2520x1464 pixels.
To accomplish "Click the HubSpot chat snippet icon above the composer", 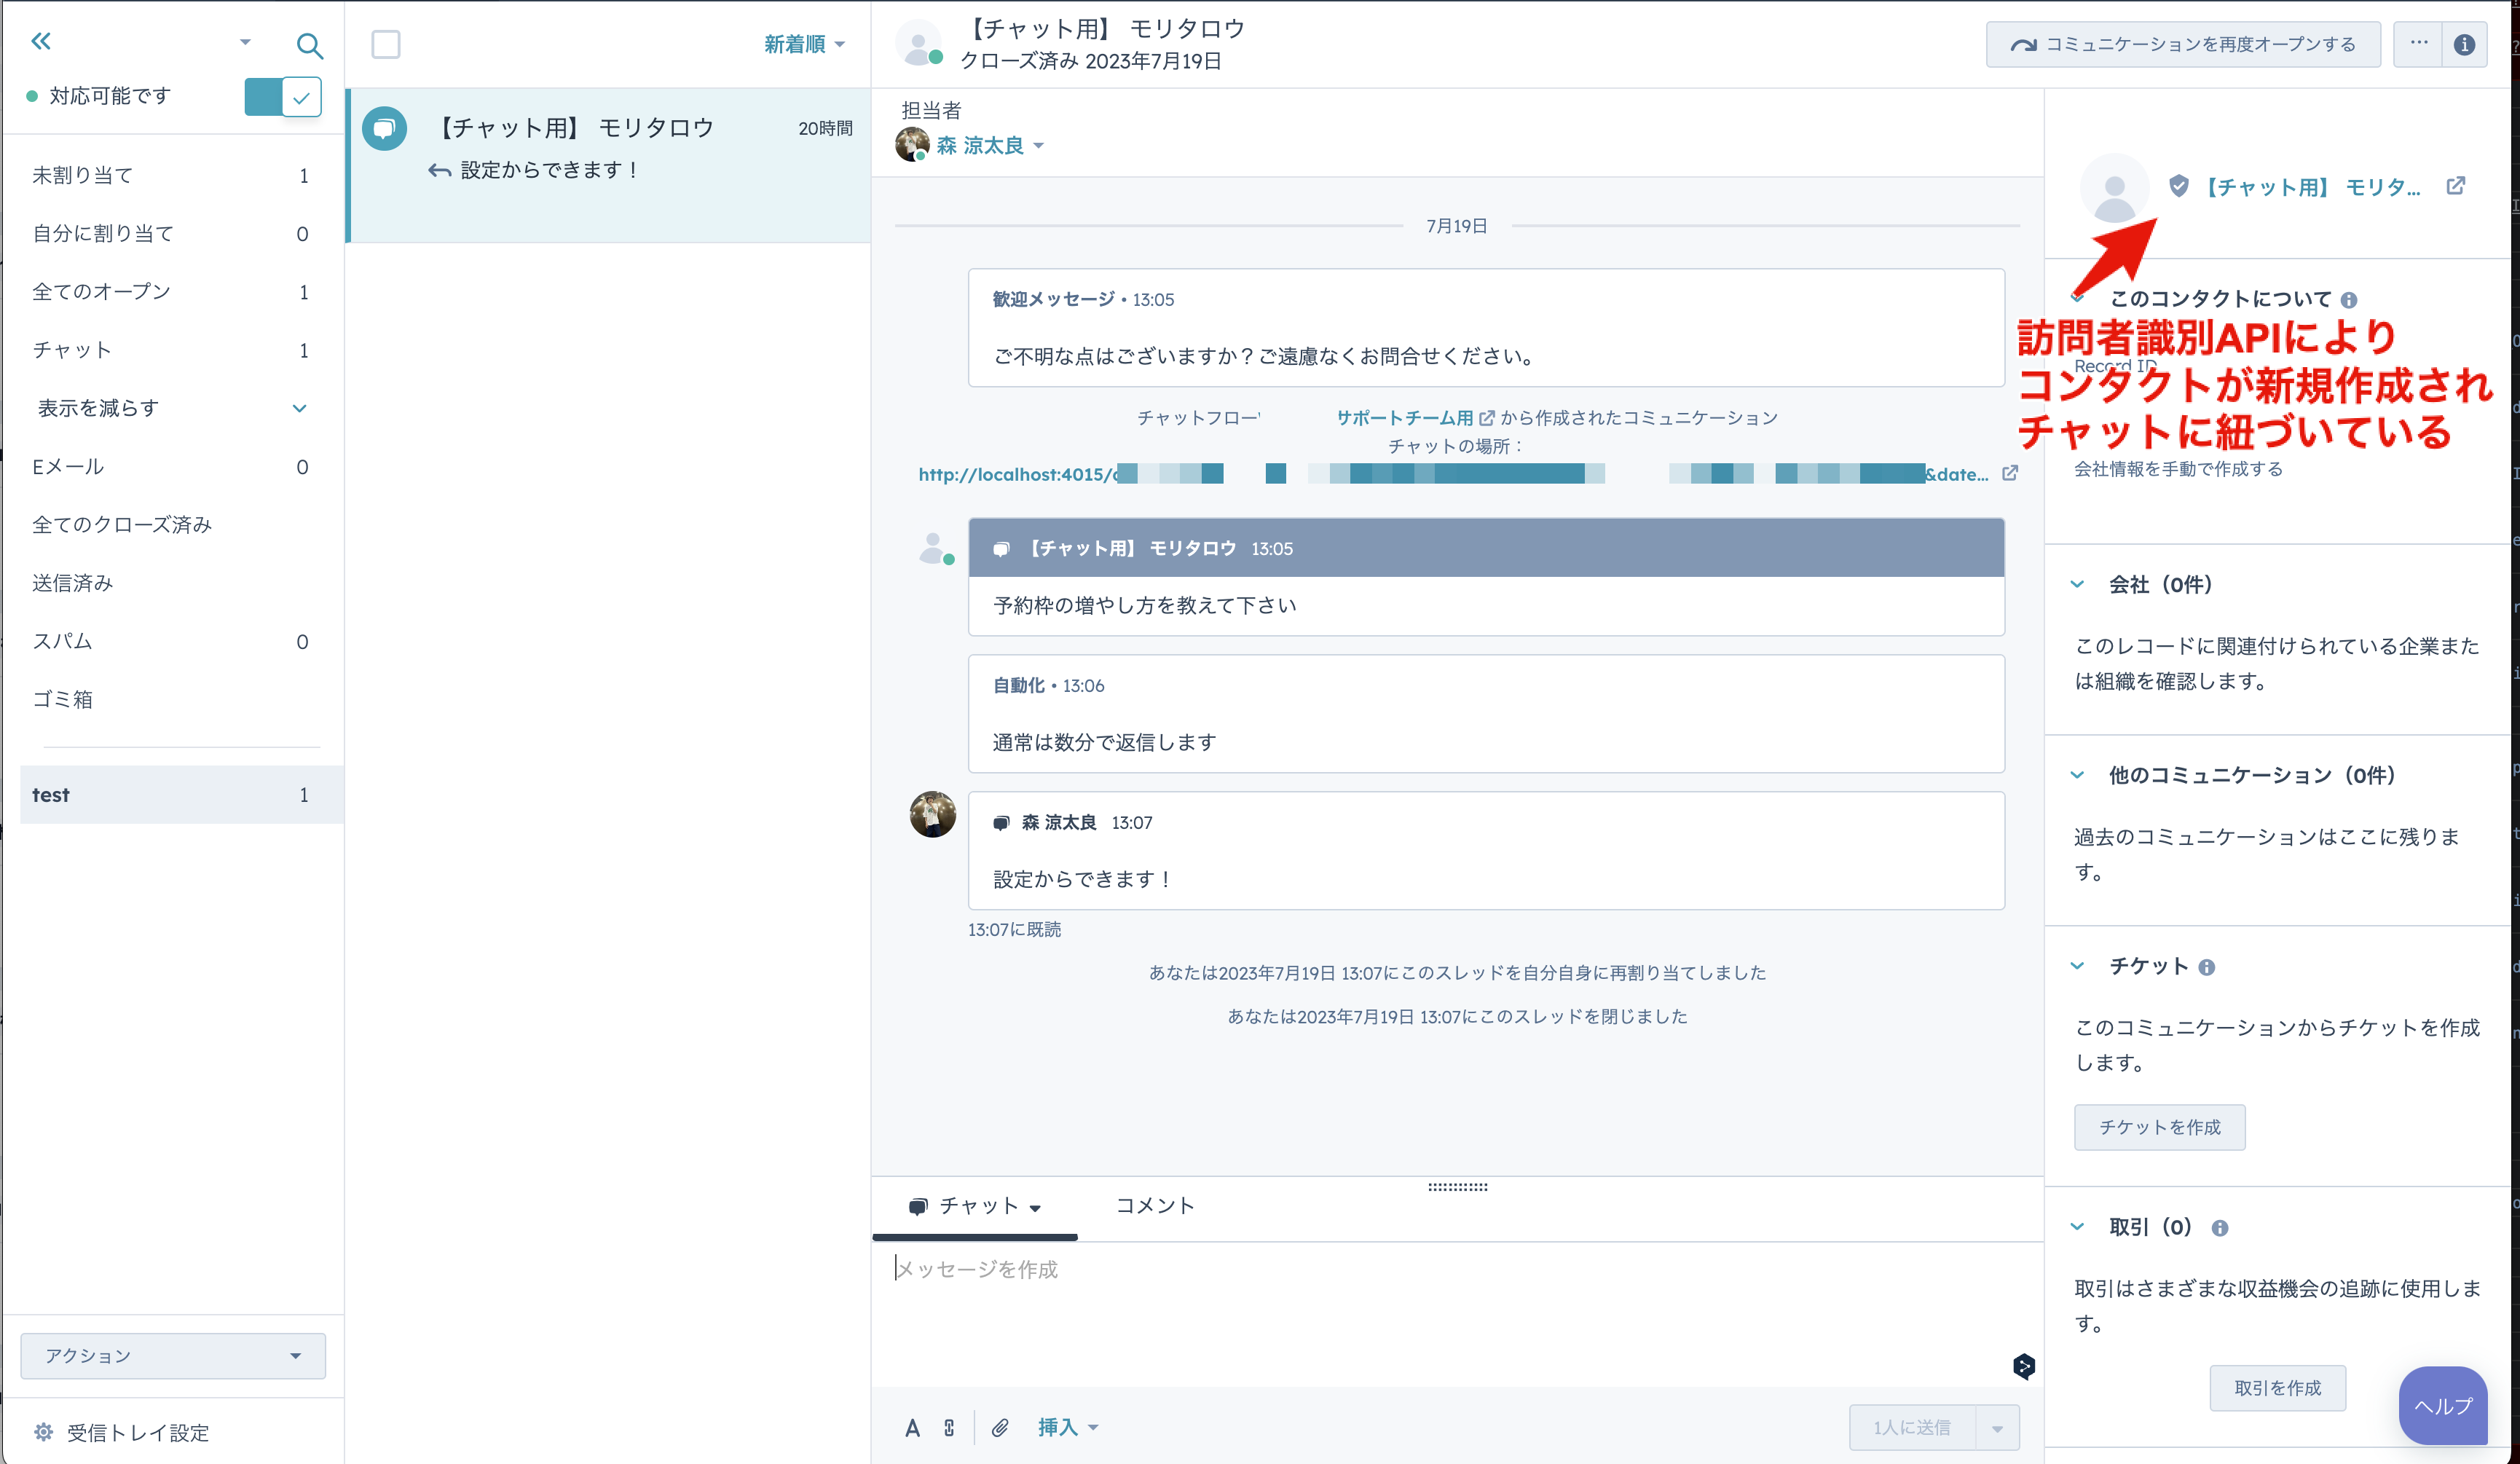I will click(2024, 1366).
